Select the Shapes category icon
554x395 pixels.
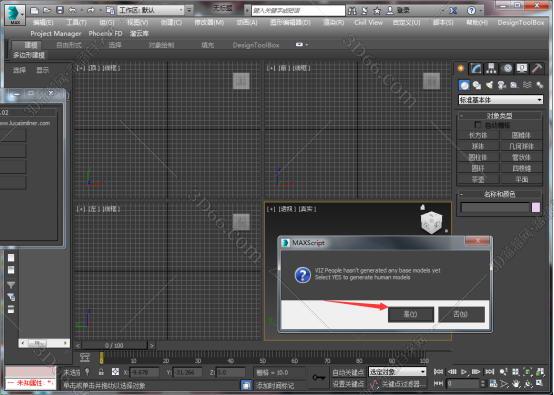477,85
